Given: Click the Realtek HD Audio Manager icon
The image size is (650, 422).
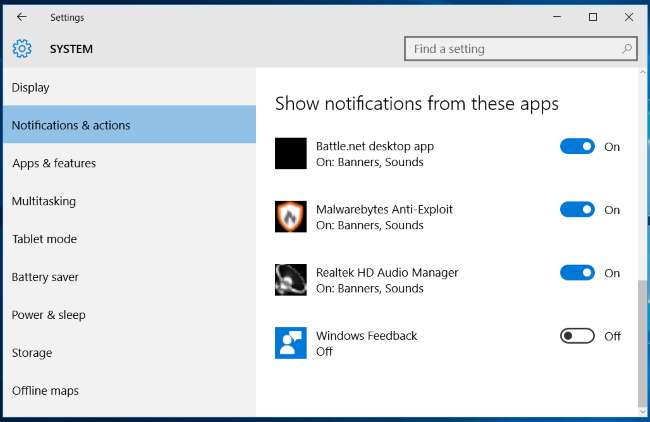Looking at the screenshot, I should tap(290, 279).
